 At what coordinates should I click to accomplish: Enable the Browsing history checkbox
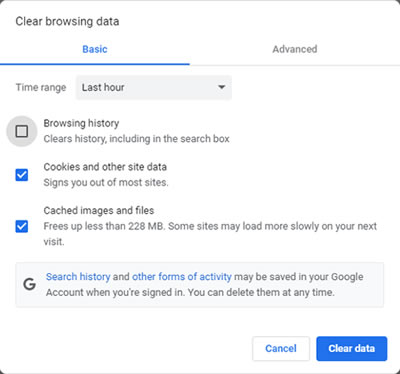pyautogui.click(x=22, y=131)
